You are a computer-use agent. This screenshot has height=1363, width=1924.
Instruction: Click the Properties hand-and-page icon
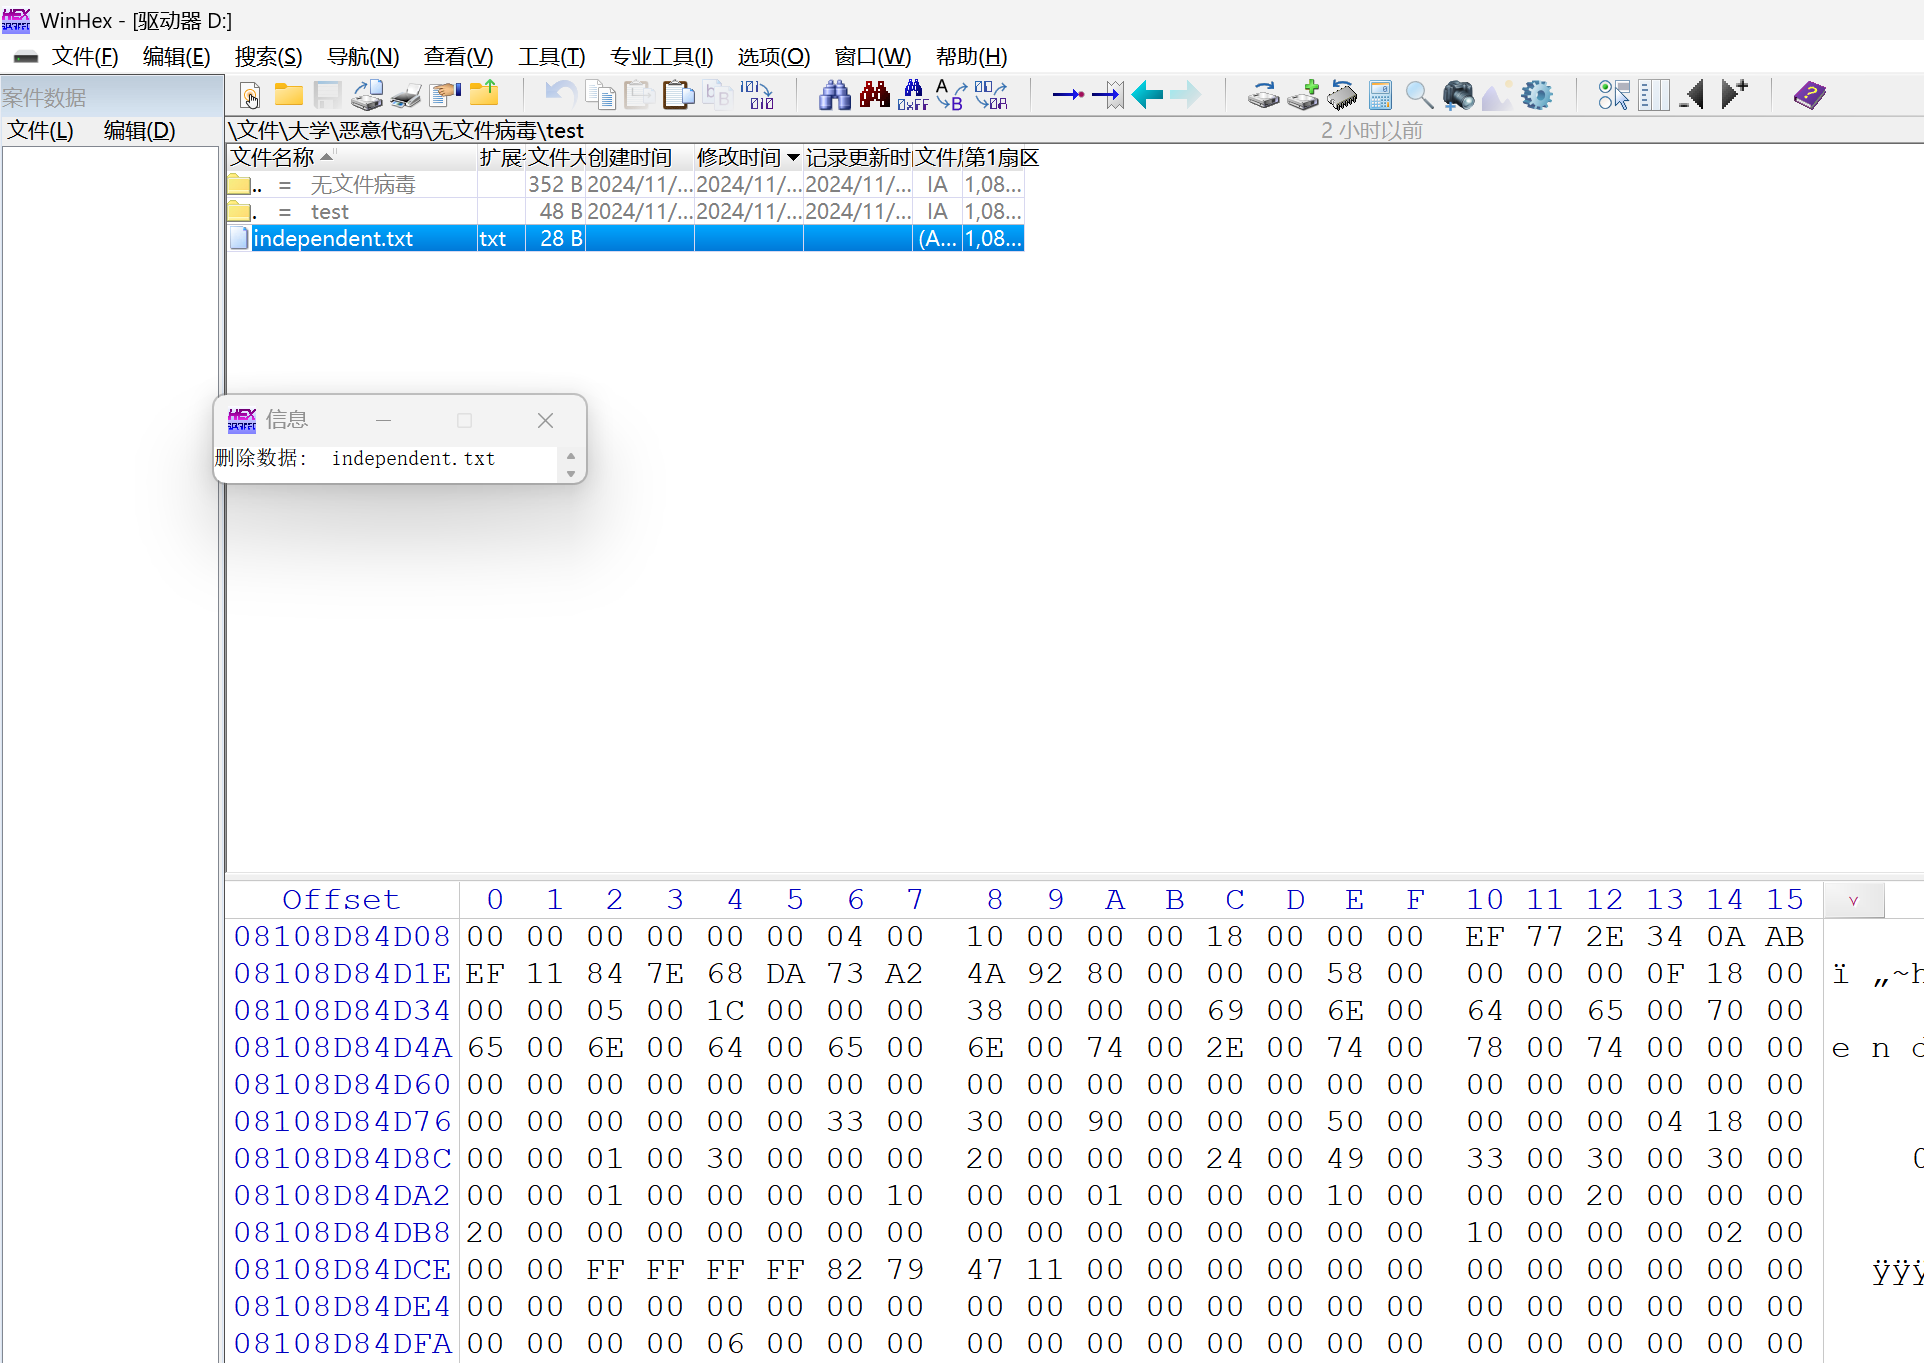click(445, 96)
